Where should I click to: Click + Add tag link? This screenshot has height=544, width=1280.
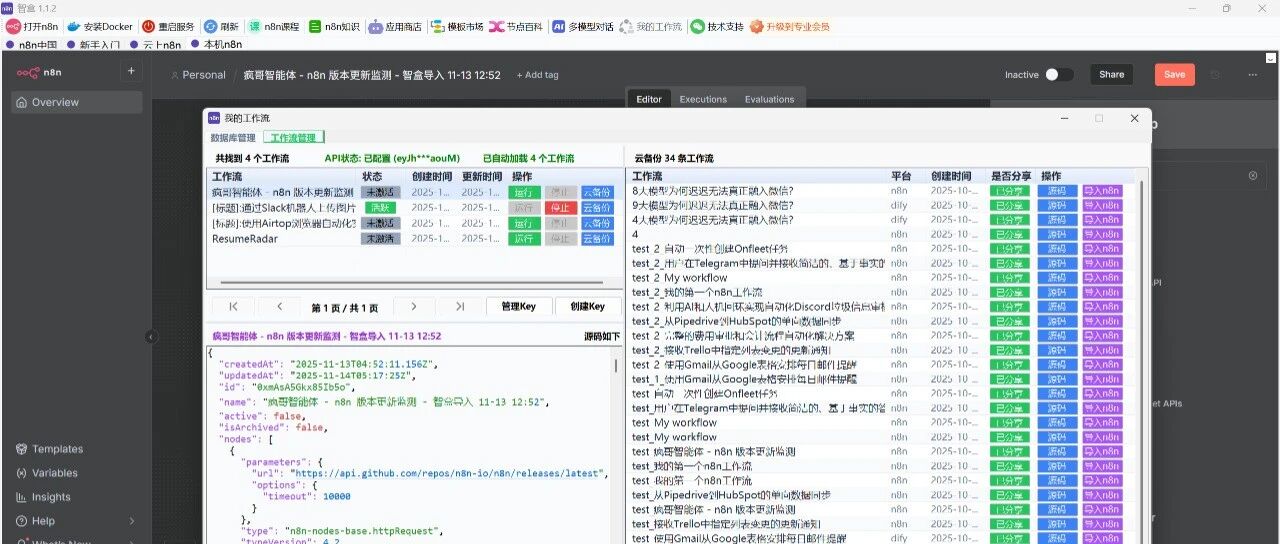tap(537, 75)
